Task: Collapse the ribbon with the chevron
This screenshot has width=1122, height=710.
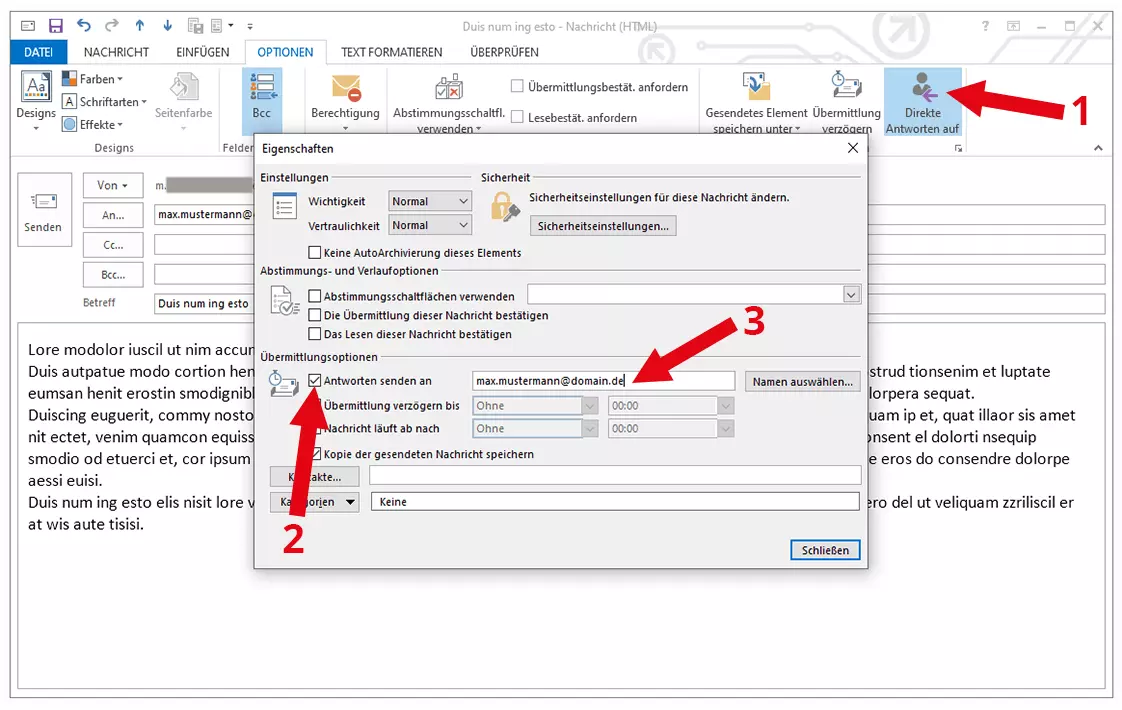Action: coord(1098,148)
